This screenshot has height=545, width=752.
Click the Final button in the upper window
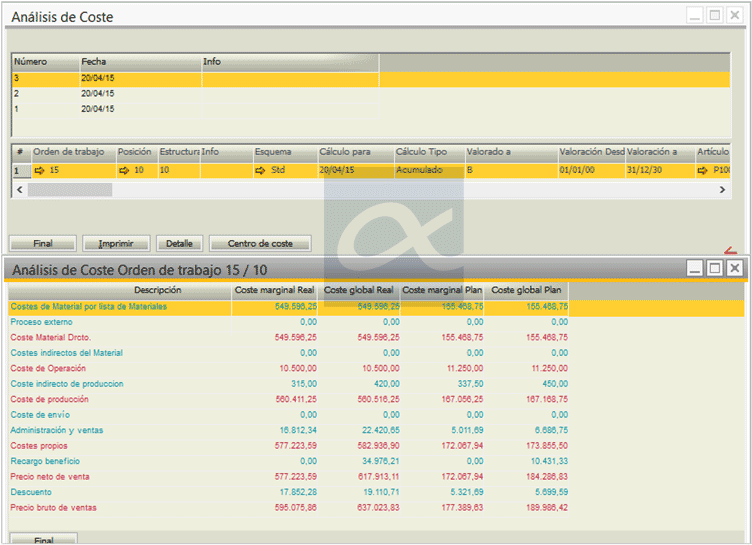pyautogui.click(x=43, y=243)
